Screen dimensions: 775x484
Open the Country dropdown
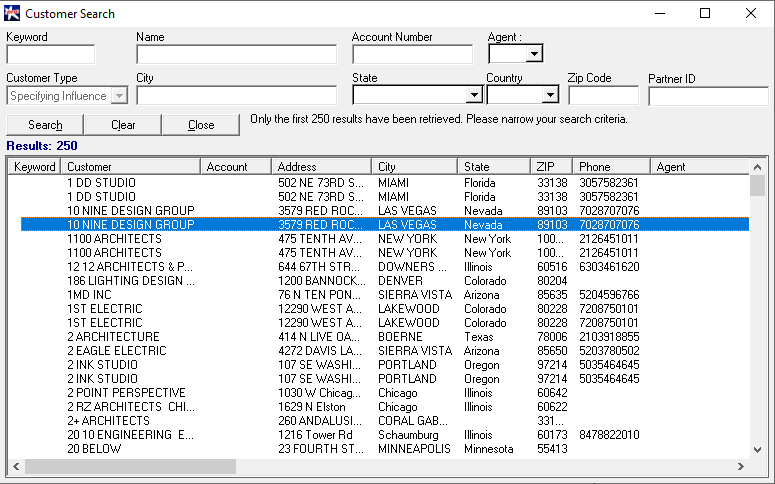click(549, 95)
